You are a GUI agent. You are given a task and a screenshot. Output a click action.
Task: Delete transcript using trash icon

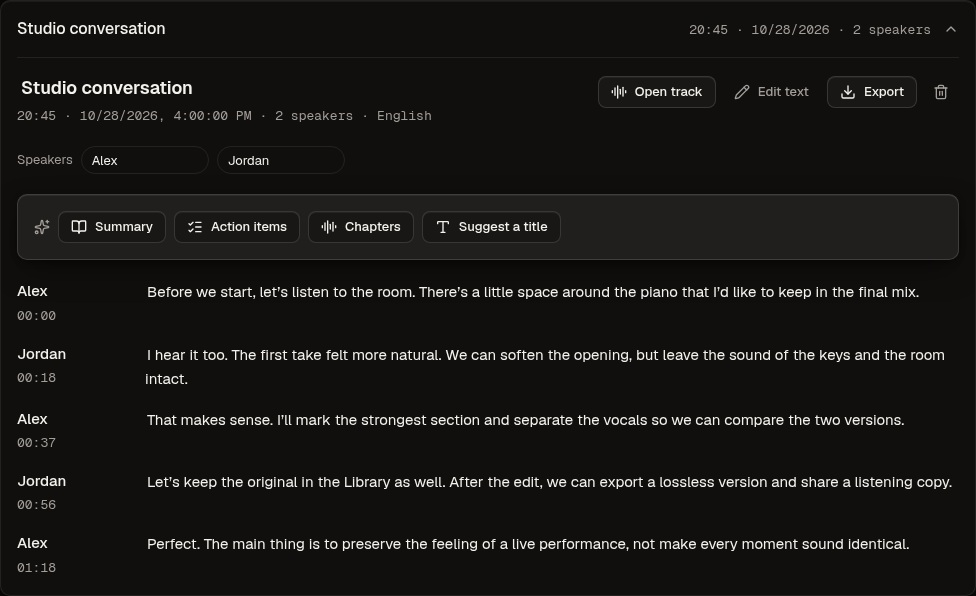tap(941, 92)
